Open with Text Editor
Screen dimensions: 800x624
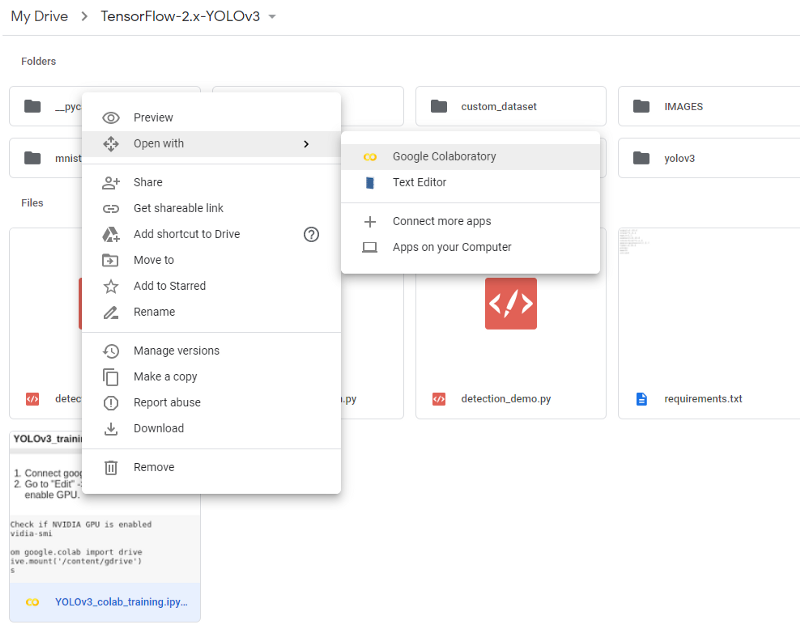tap(470, 183)
